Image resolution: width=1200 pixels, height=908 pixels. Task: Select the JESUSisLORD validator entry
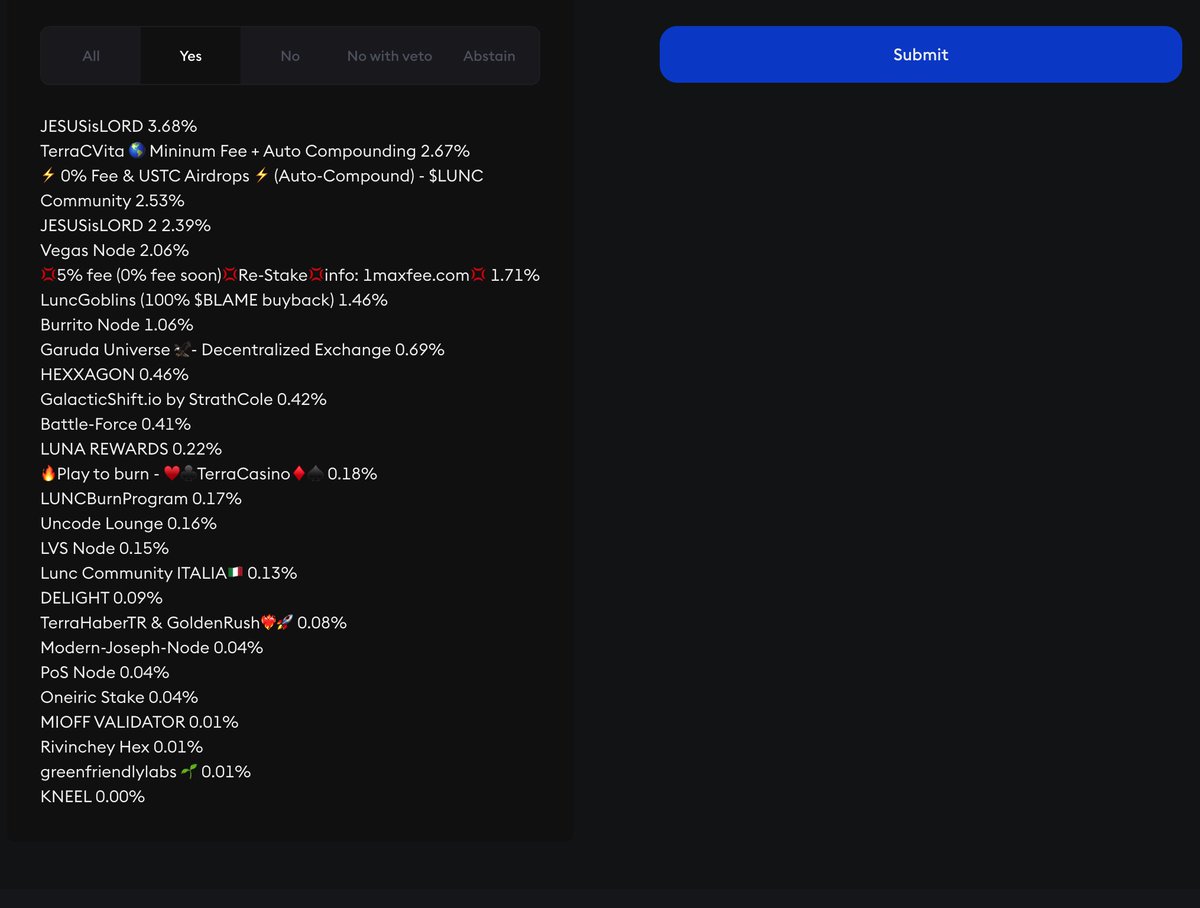pos(117,126)
